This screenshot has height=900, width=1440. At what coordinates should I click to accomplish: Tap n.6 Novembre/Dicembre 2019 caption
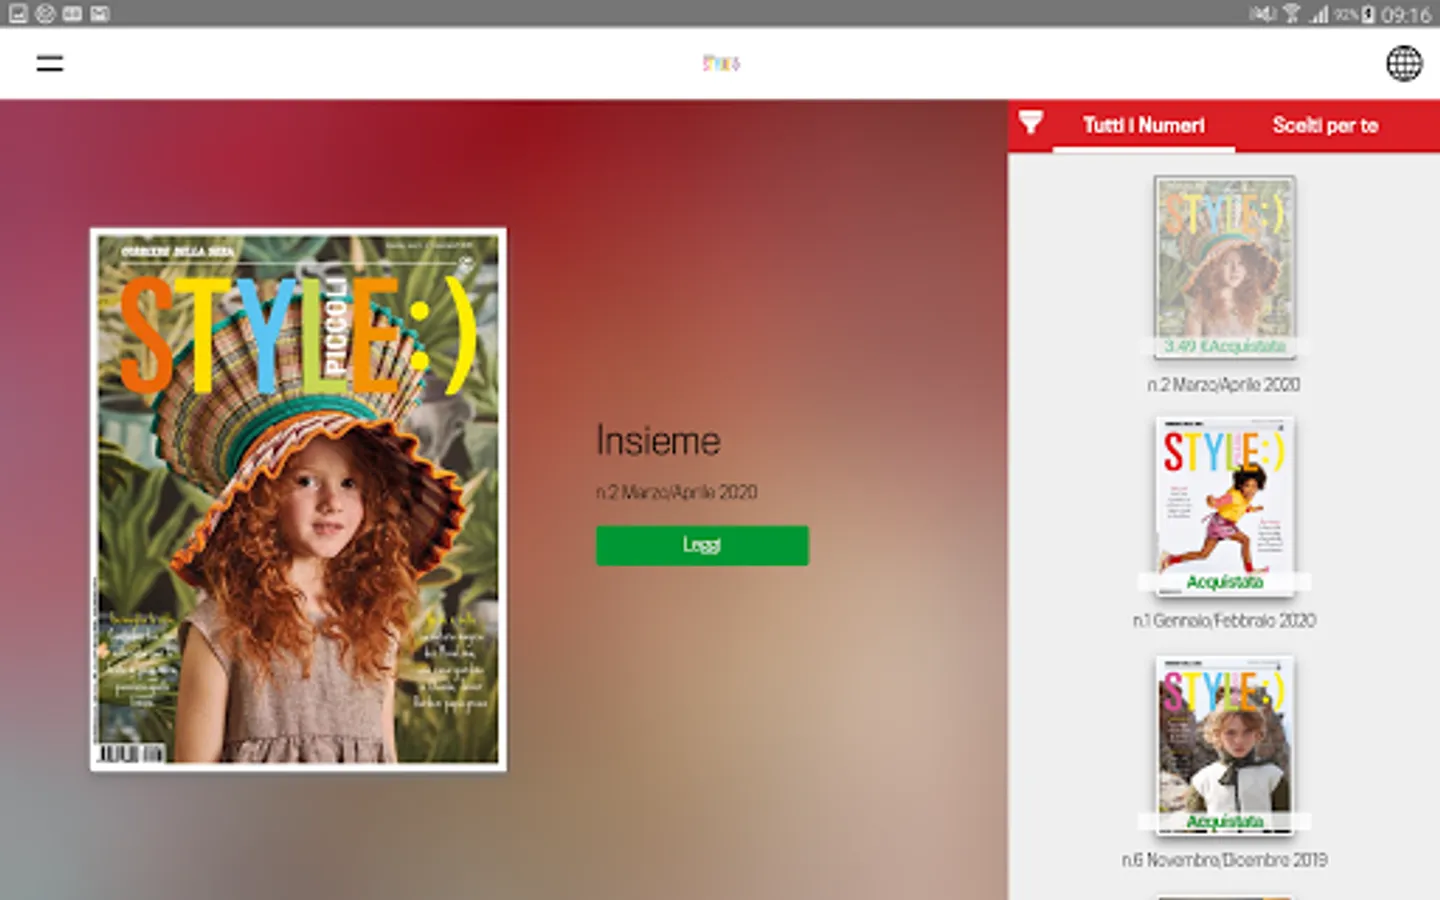(x=1225, y=859)
